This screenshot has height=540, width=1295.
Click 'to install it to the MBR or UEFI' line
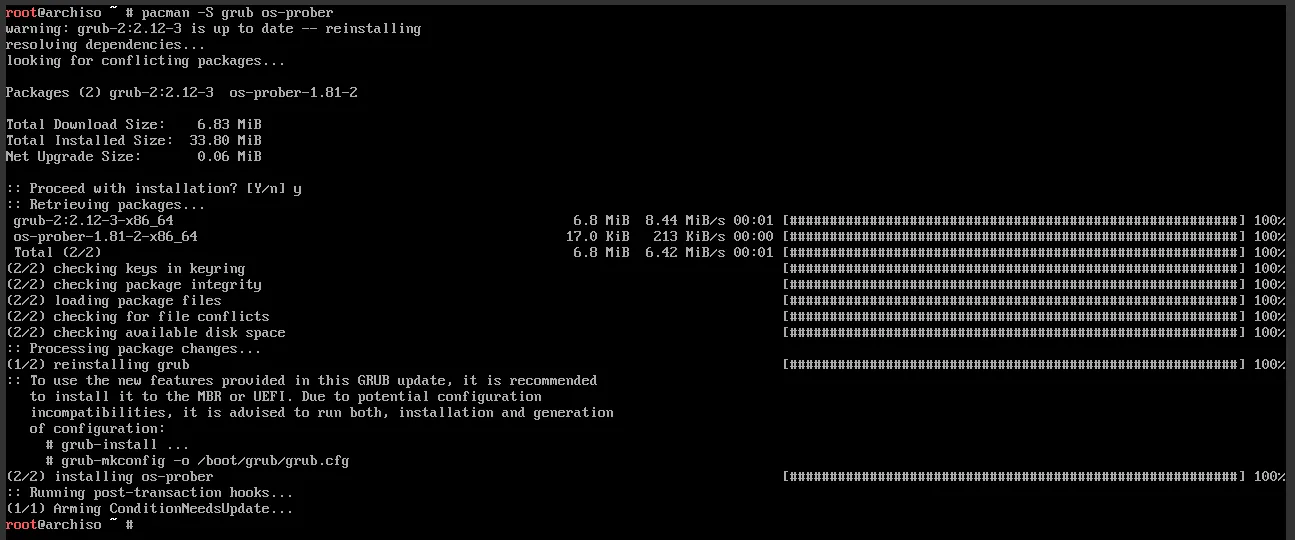pyautogui.click(x=286, y=397)
